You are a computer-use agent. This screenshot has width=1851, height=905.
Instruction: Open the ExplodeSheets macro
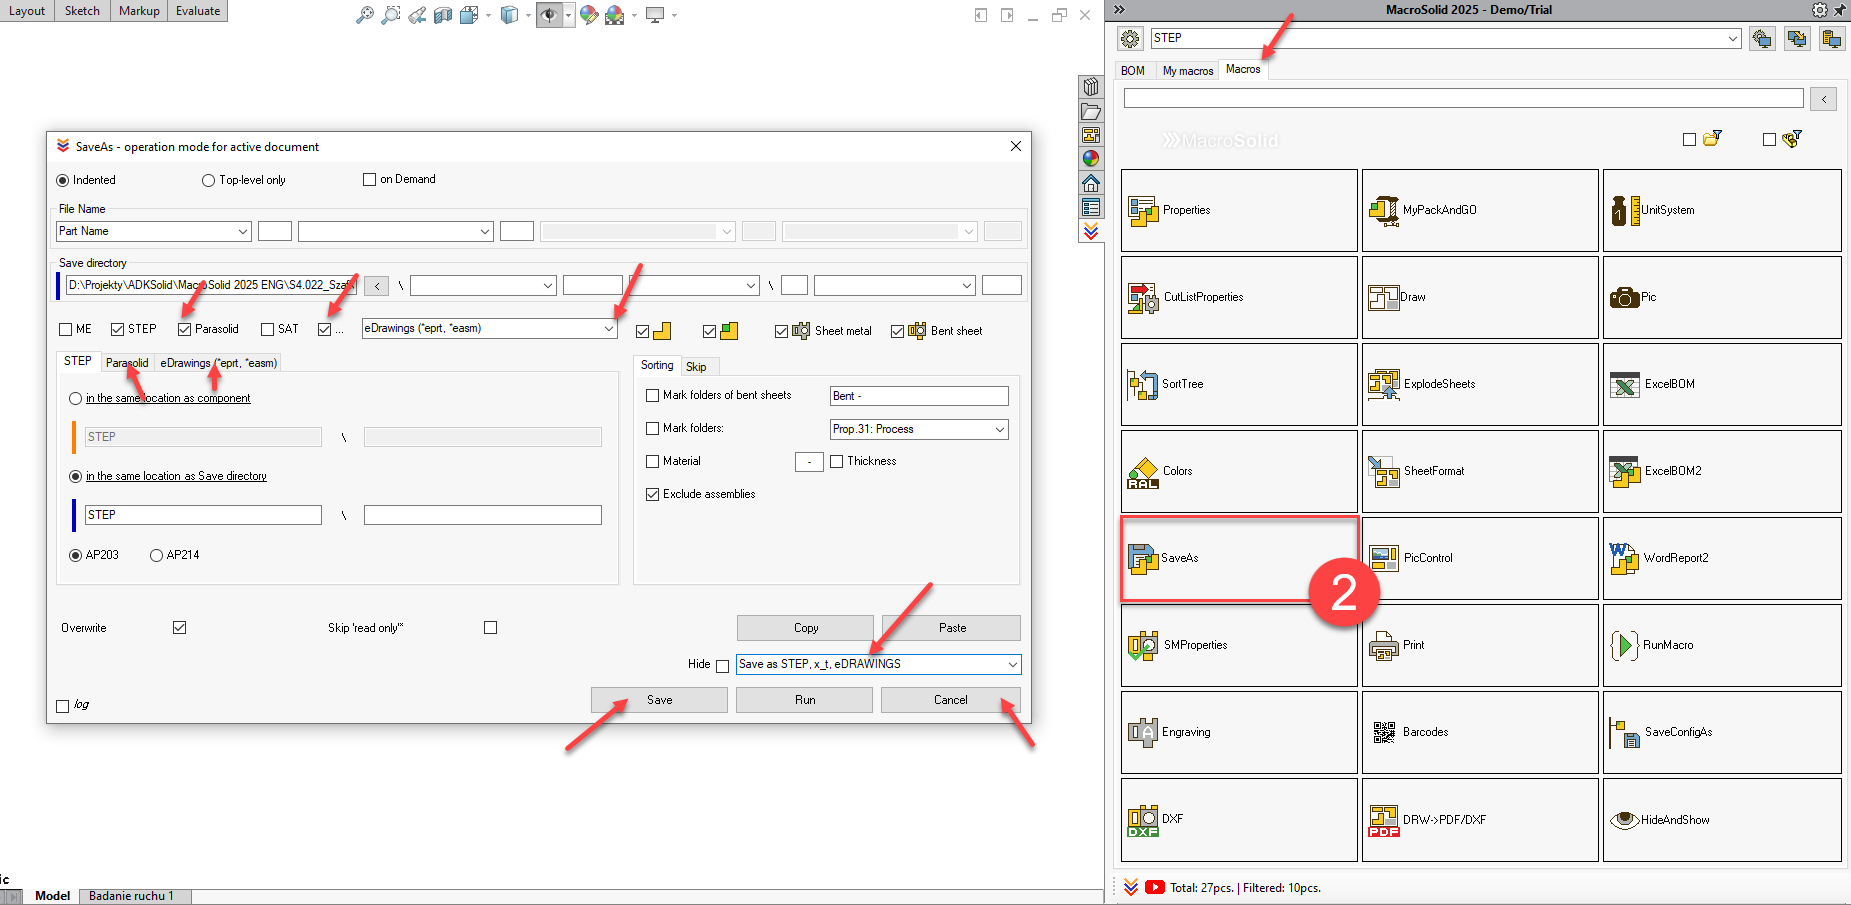pos(1480,384)
